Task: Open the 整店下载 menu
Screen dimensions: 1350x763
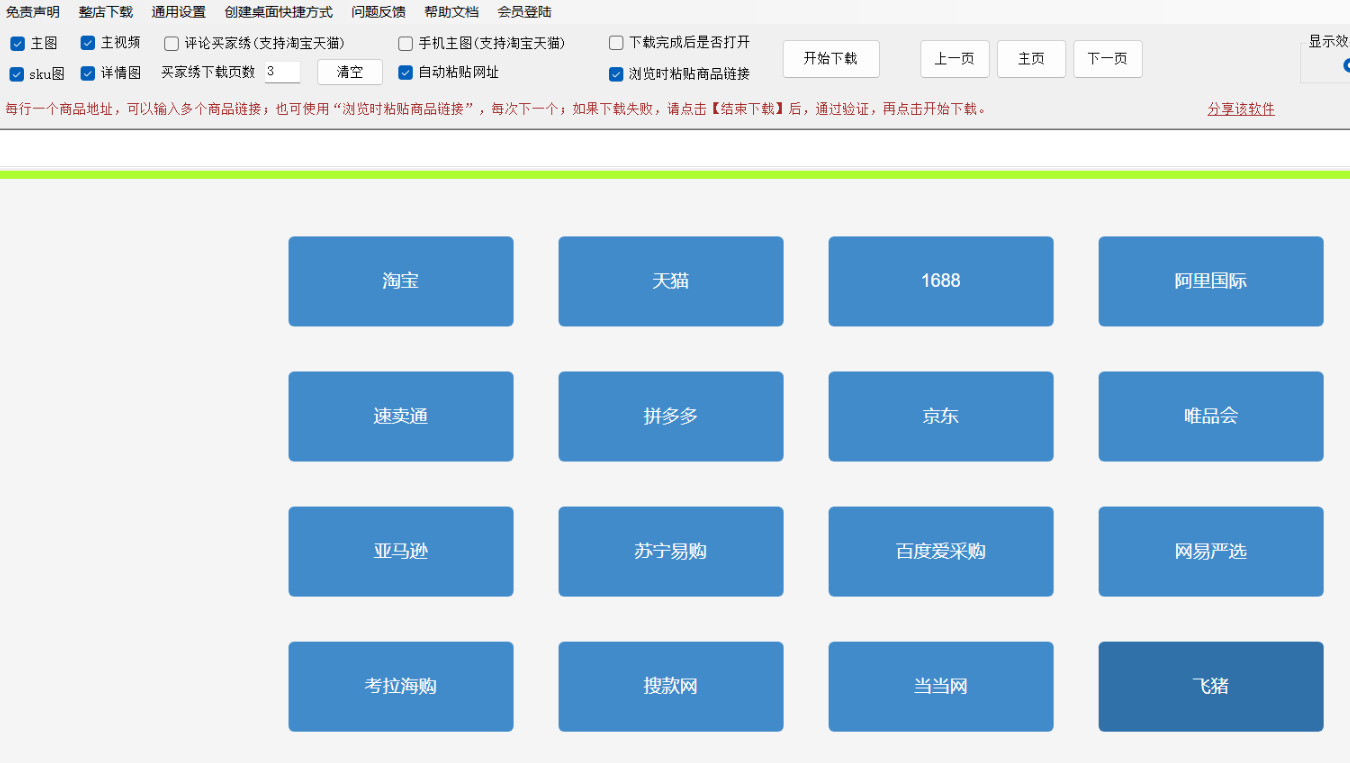Action: click(x=106, y=12)
